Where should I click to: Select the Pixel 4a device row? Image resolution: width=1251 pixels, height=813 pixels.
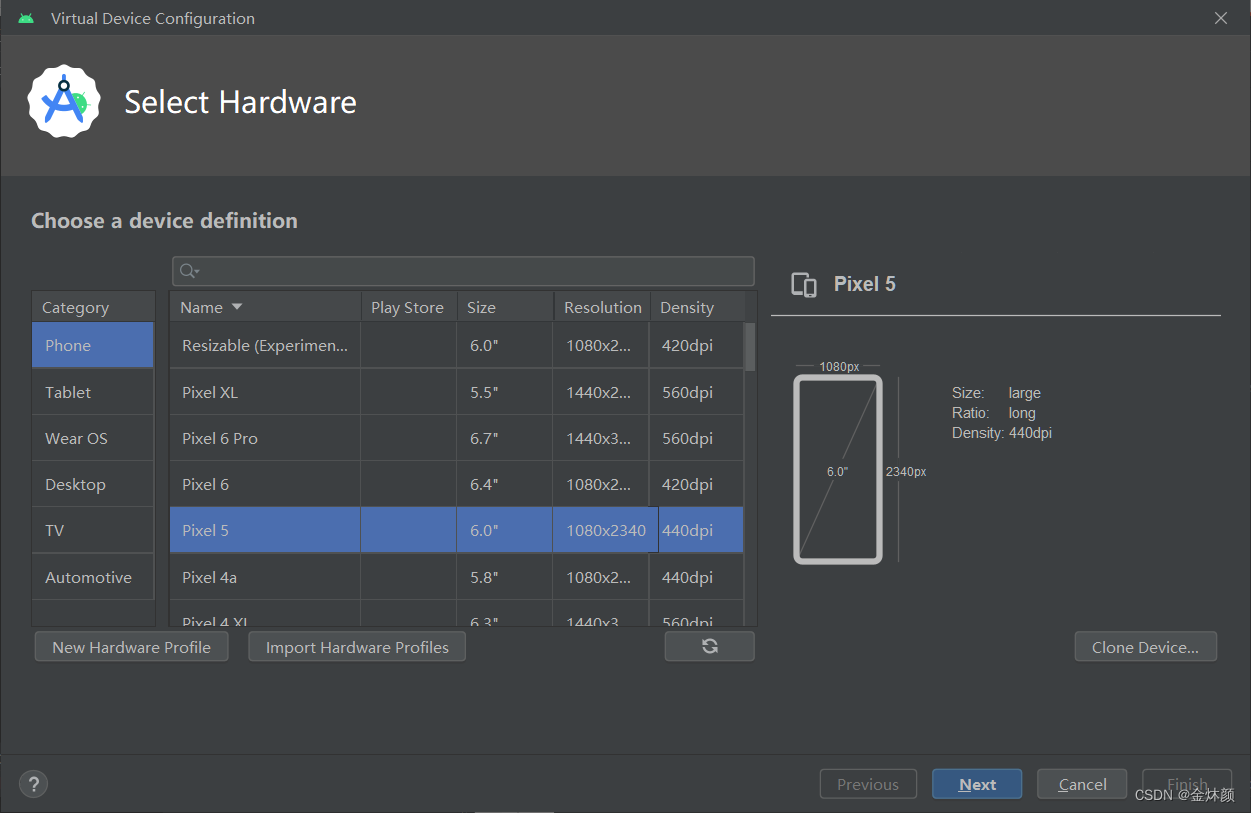[x=457, y=577]
